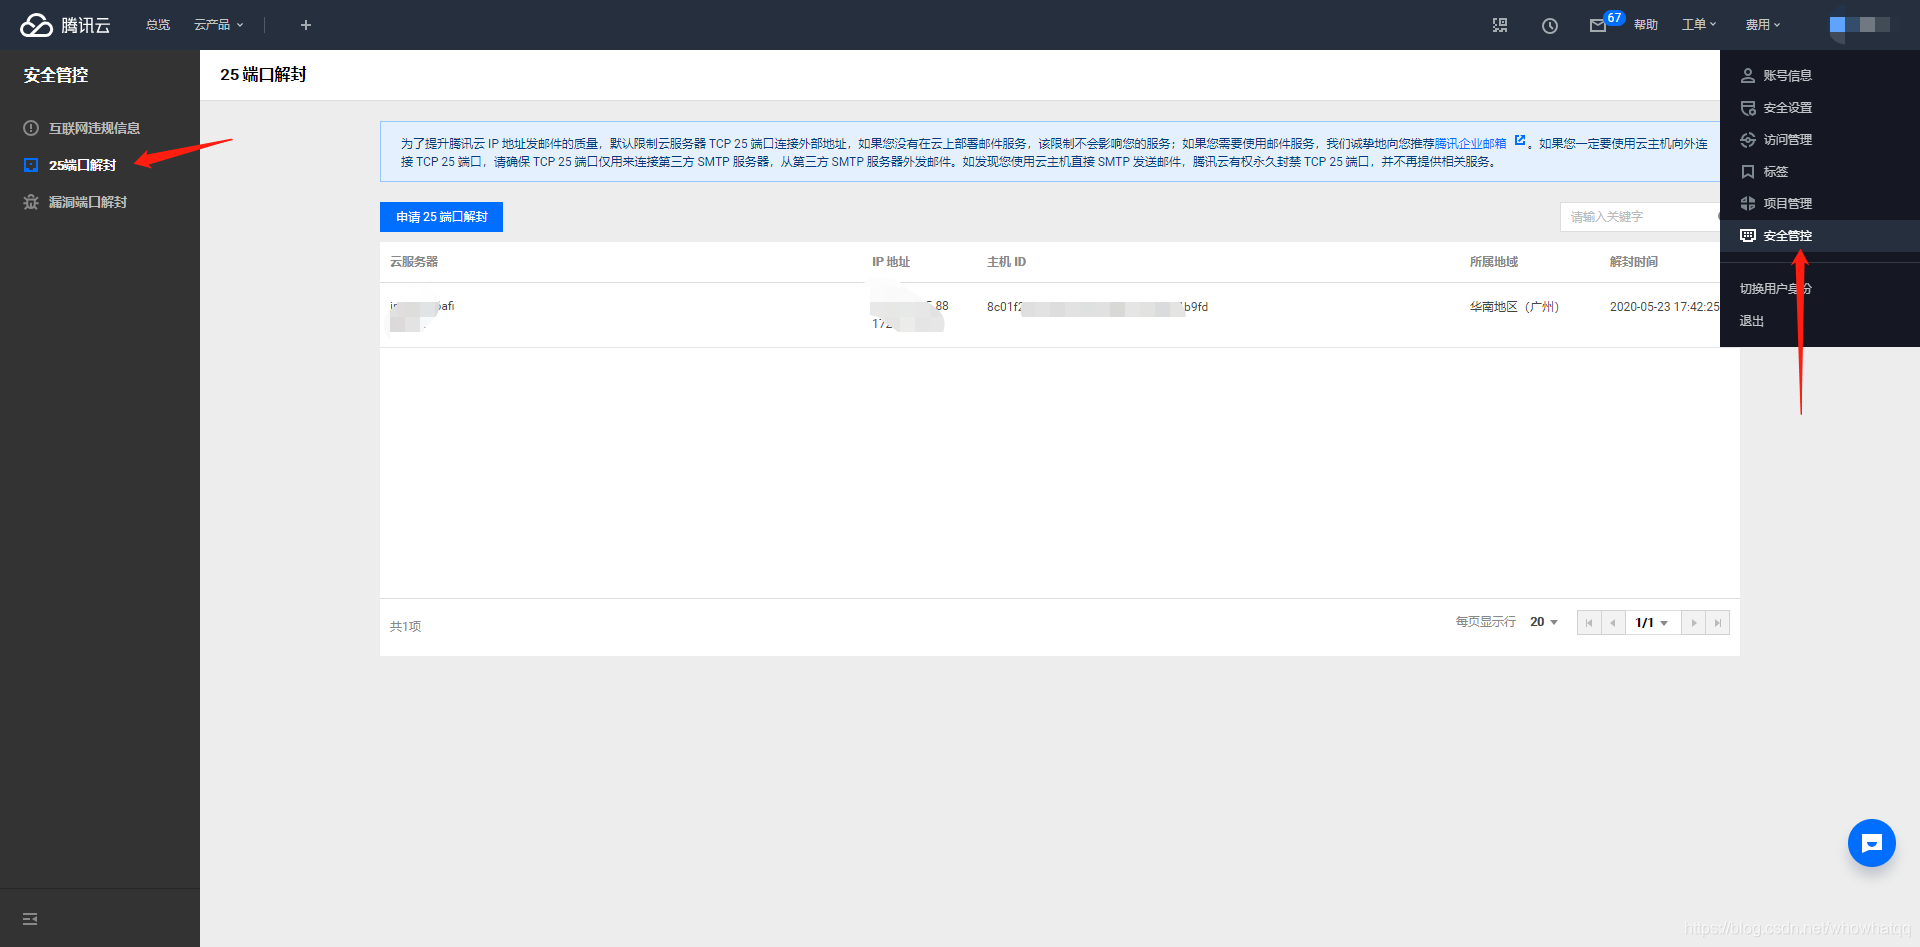Click 退出 to log out
The width and height of the screenshot is (1920, 947).
click(x=1752, y=321)
